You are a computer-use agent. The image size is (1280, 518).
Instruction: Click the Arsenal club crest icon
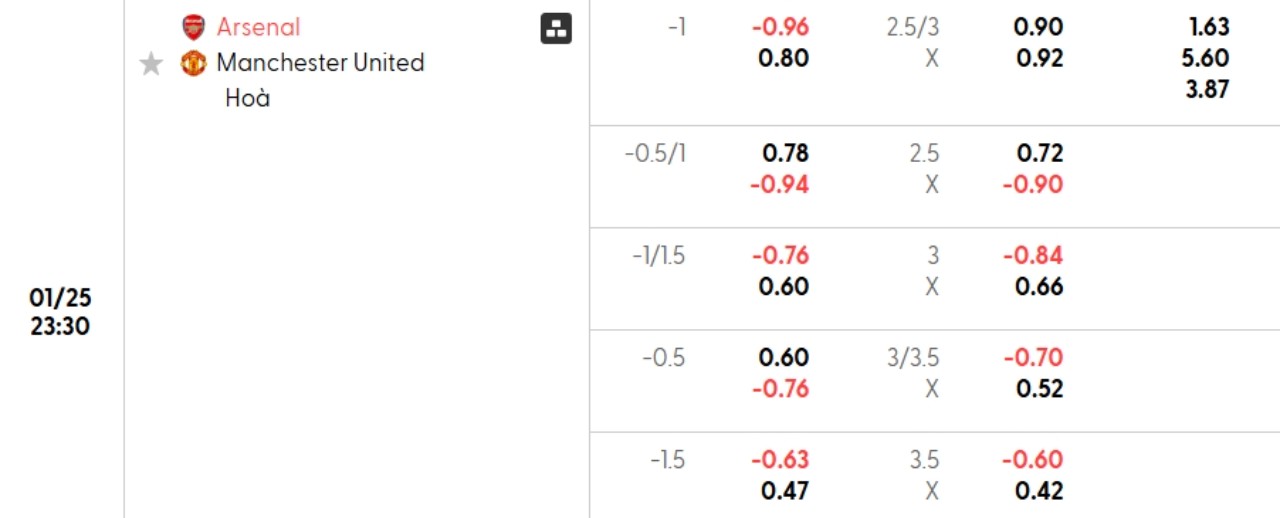pyautogui.click(x=193, y=27)
